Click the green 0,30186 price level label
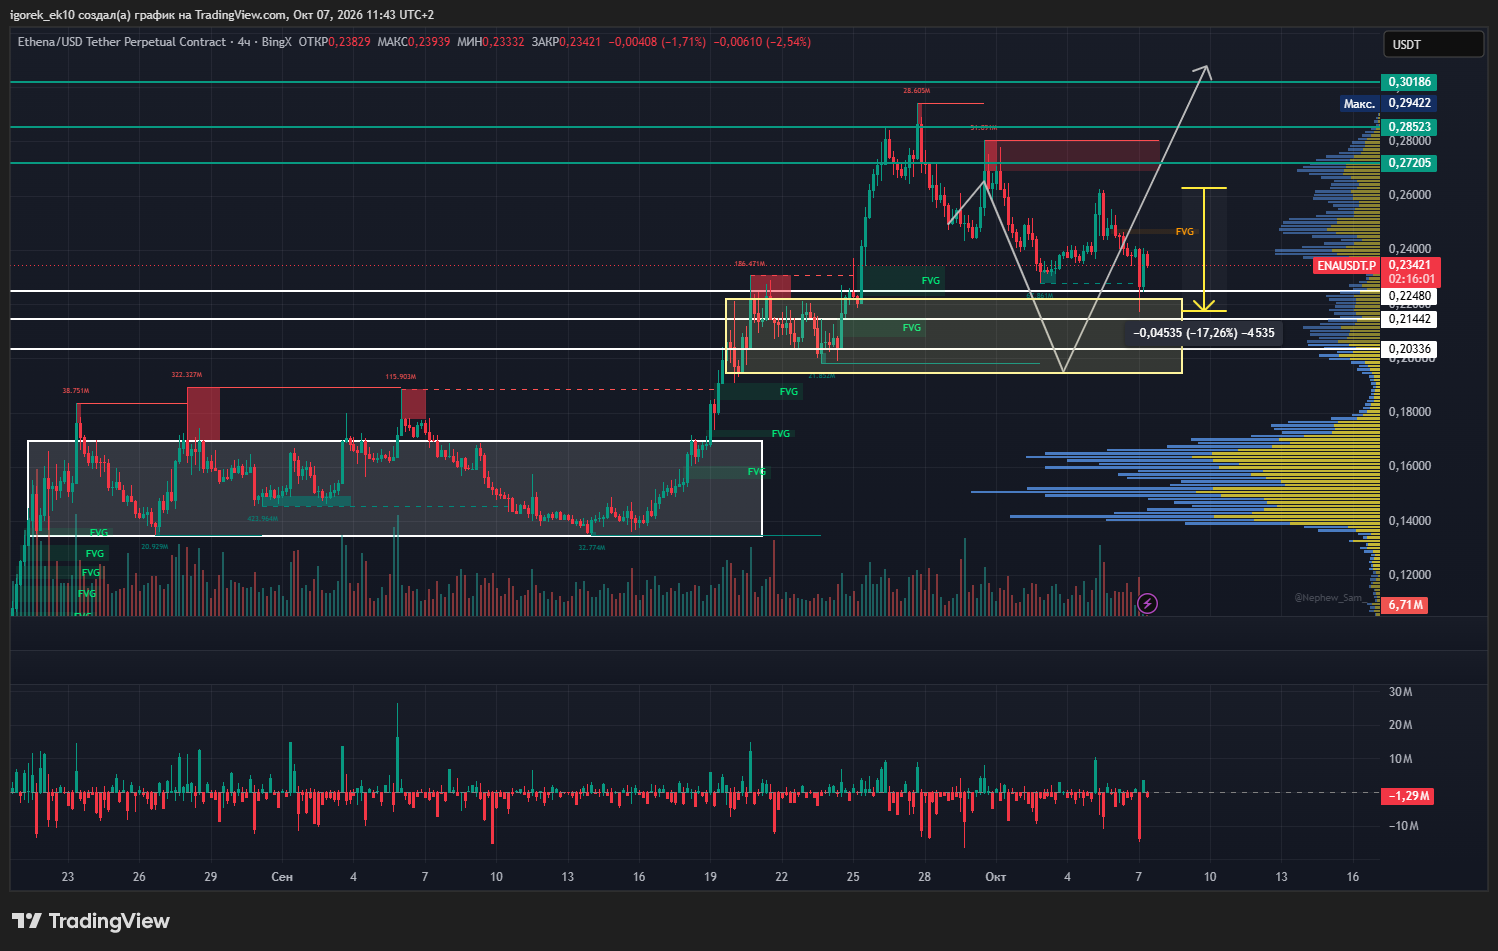The height and width of the screenshot is (951, 1498). (x=1410, y=82)
